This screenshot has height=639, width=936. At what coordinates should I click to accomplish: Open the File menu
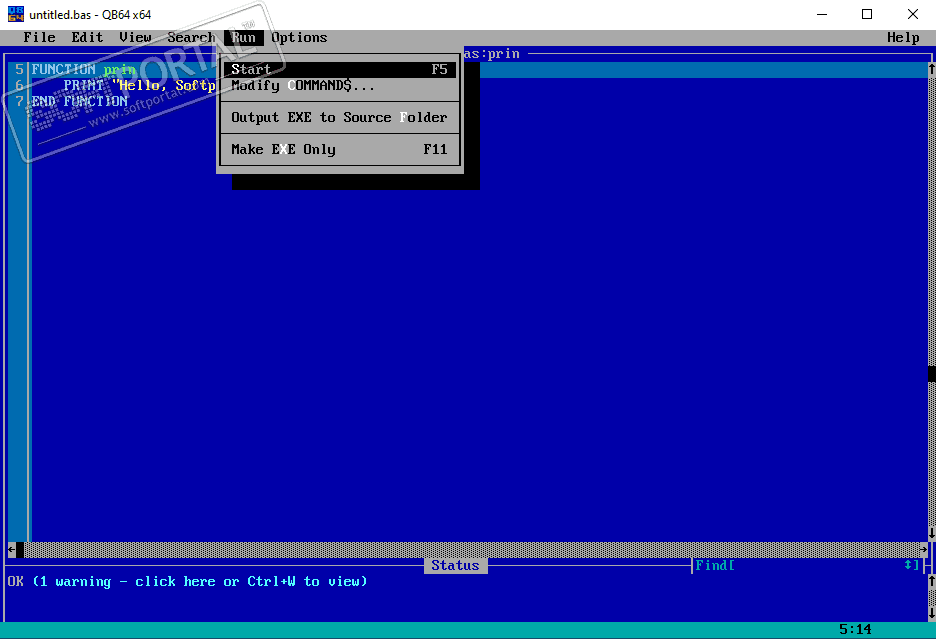[x=39, y=38]
